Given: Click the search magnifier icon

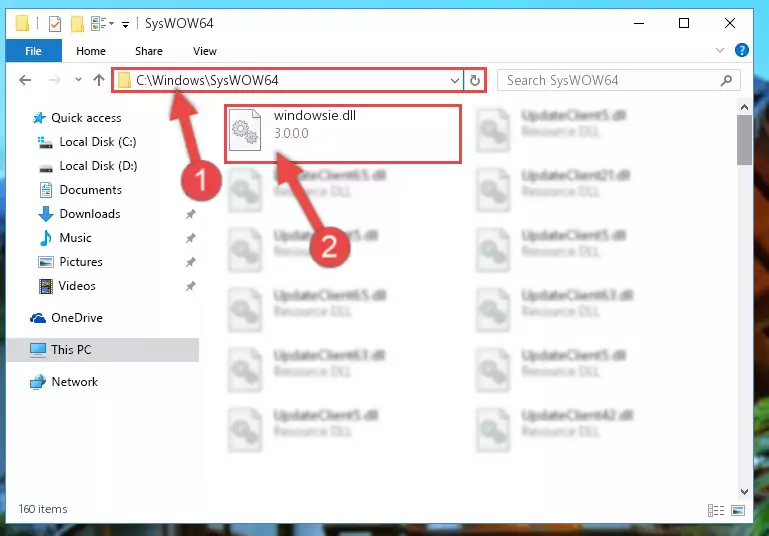Looking at the screenshot, I should (726, 80).
